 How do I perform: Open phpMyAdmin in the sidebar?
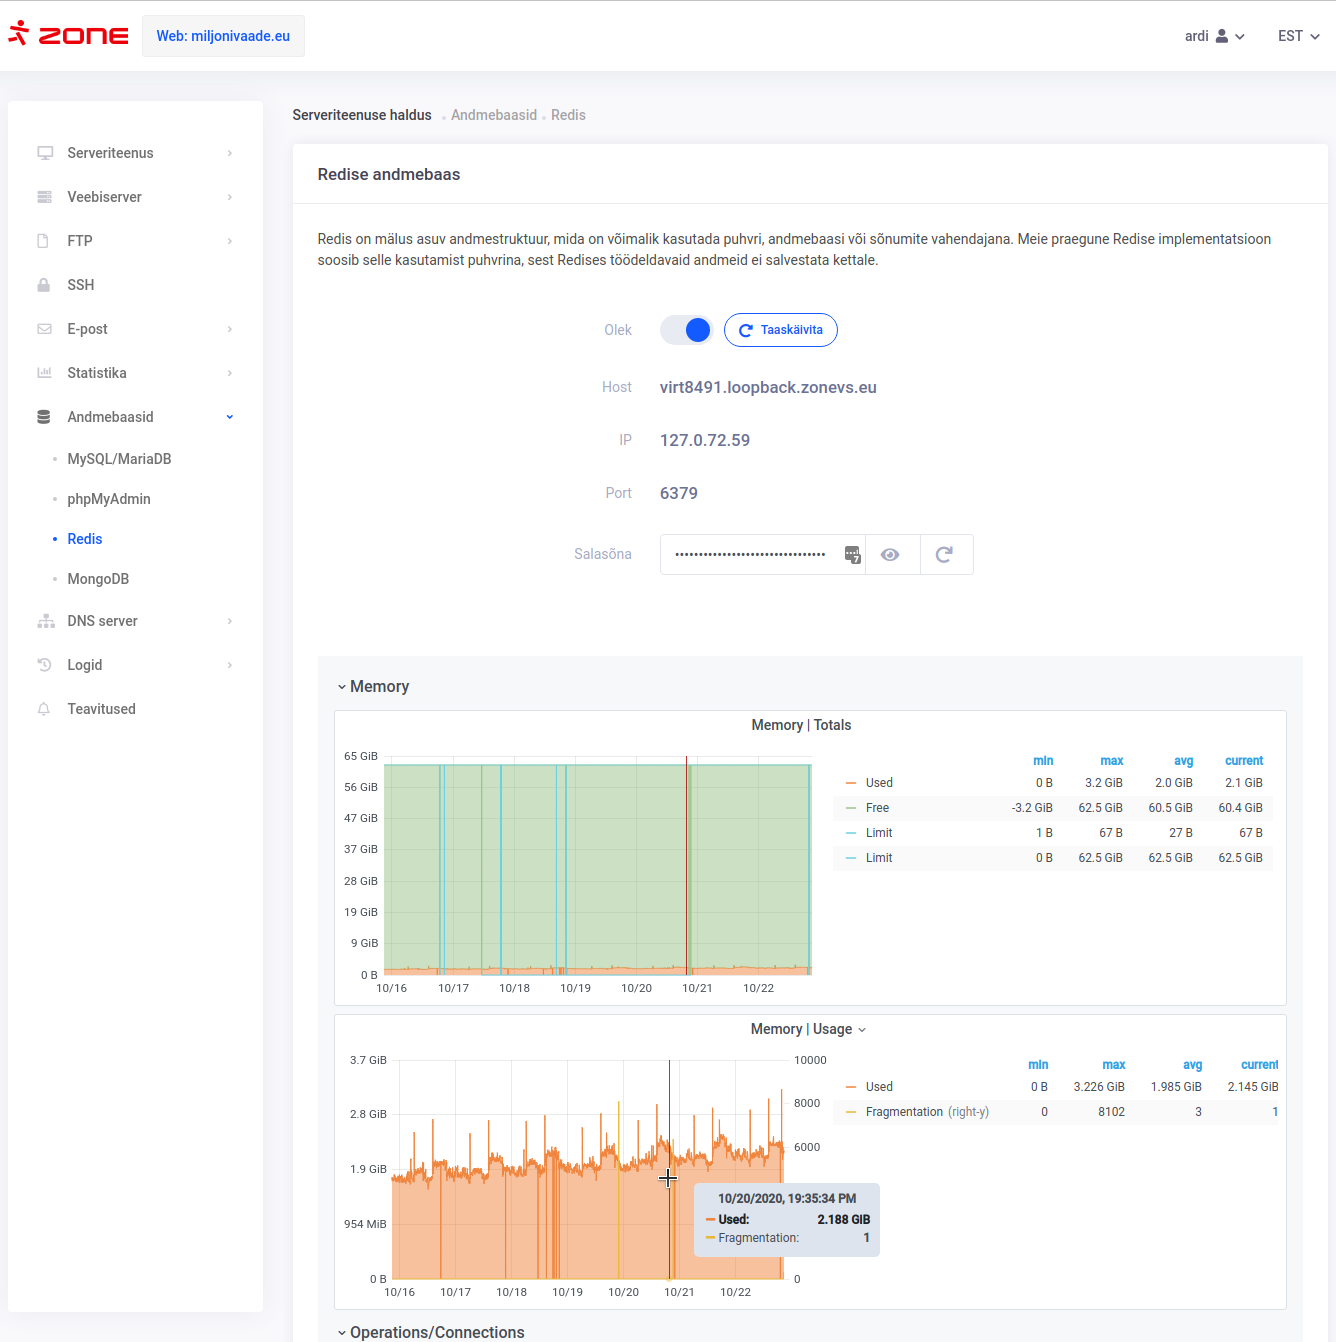point(109,499)
